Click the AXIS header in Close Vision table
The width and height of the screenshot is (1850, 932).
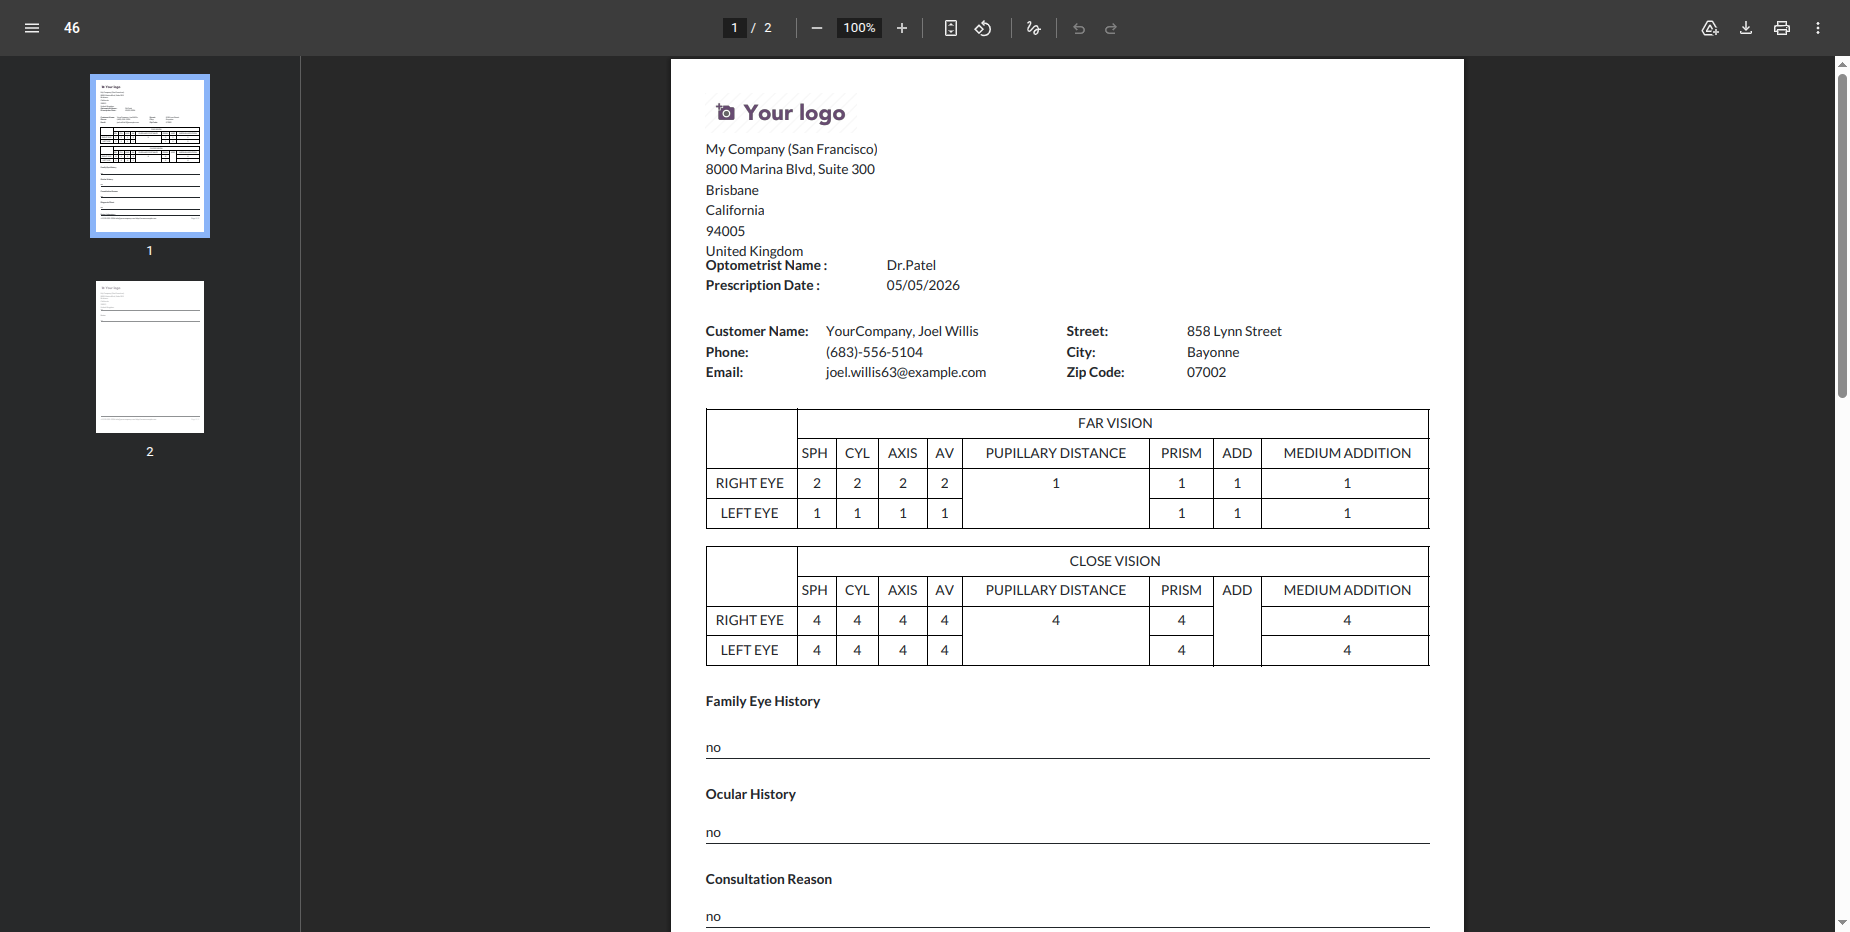click(902, 590)
